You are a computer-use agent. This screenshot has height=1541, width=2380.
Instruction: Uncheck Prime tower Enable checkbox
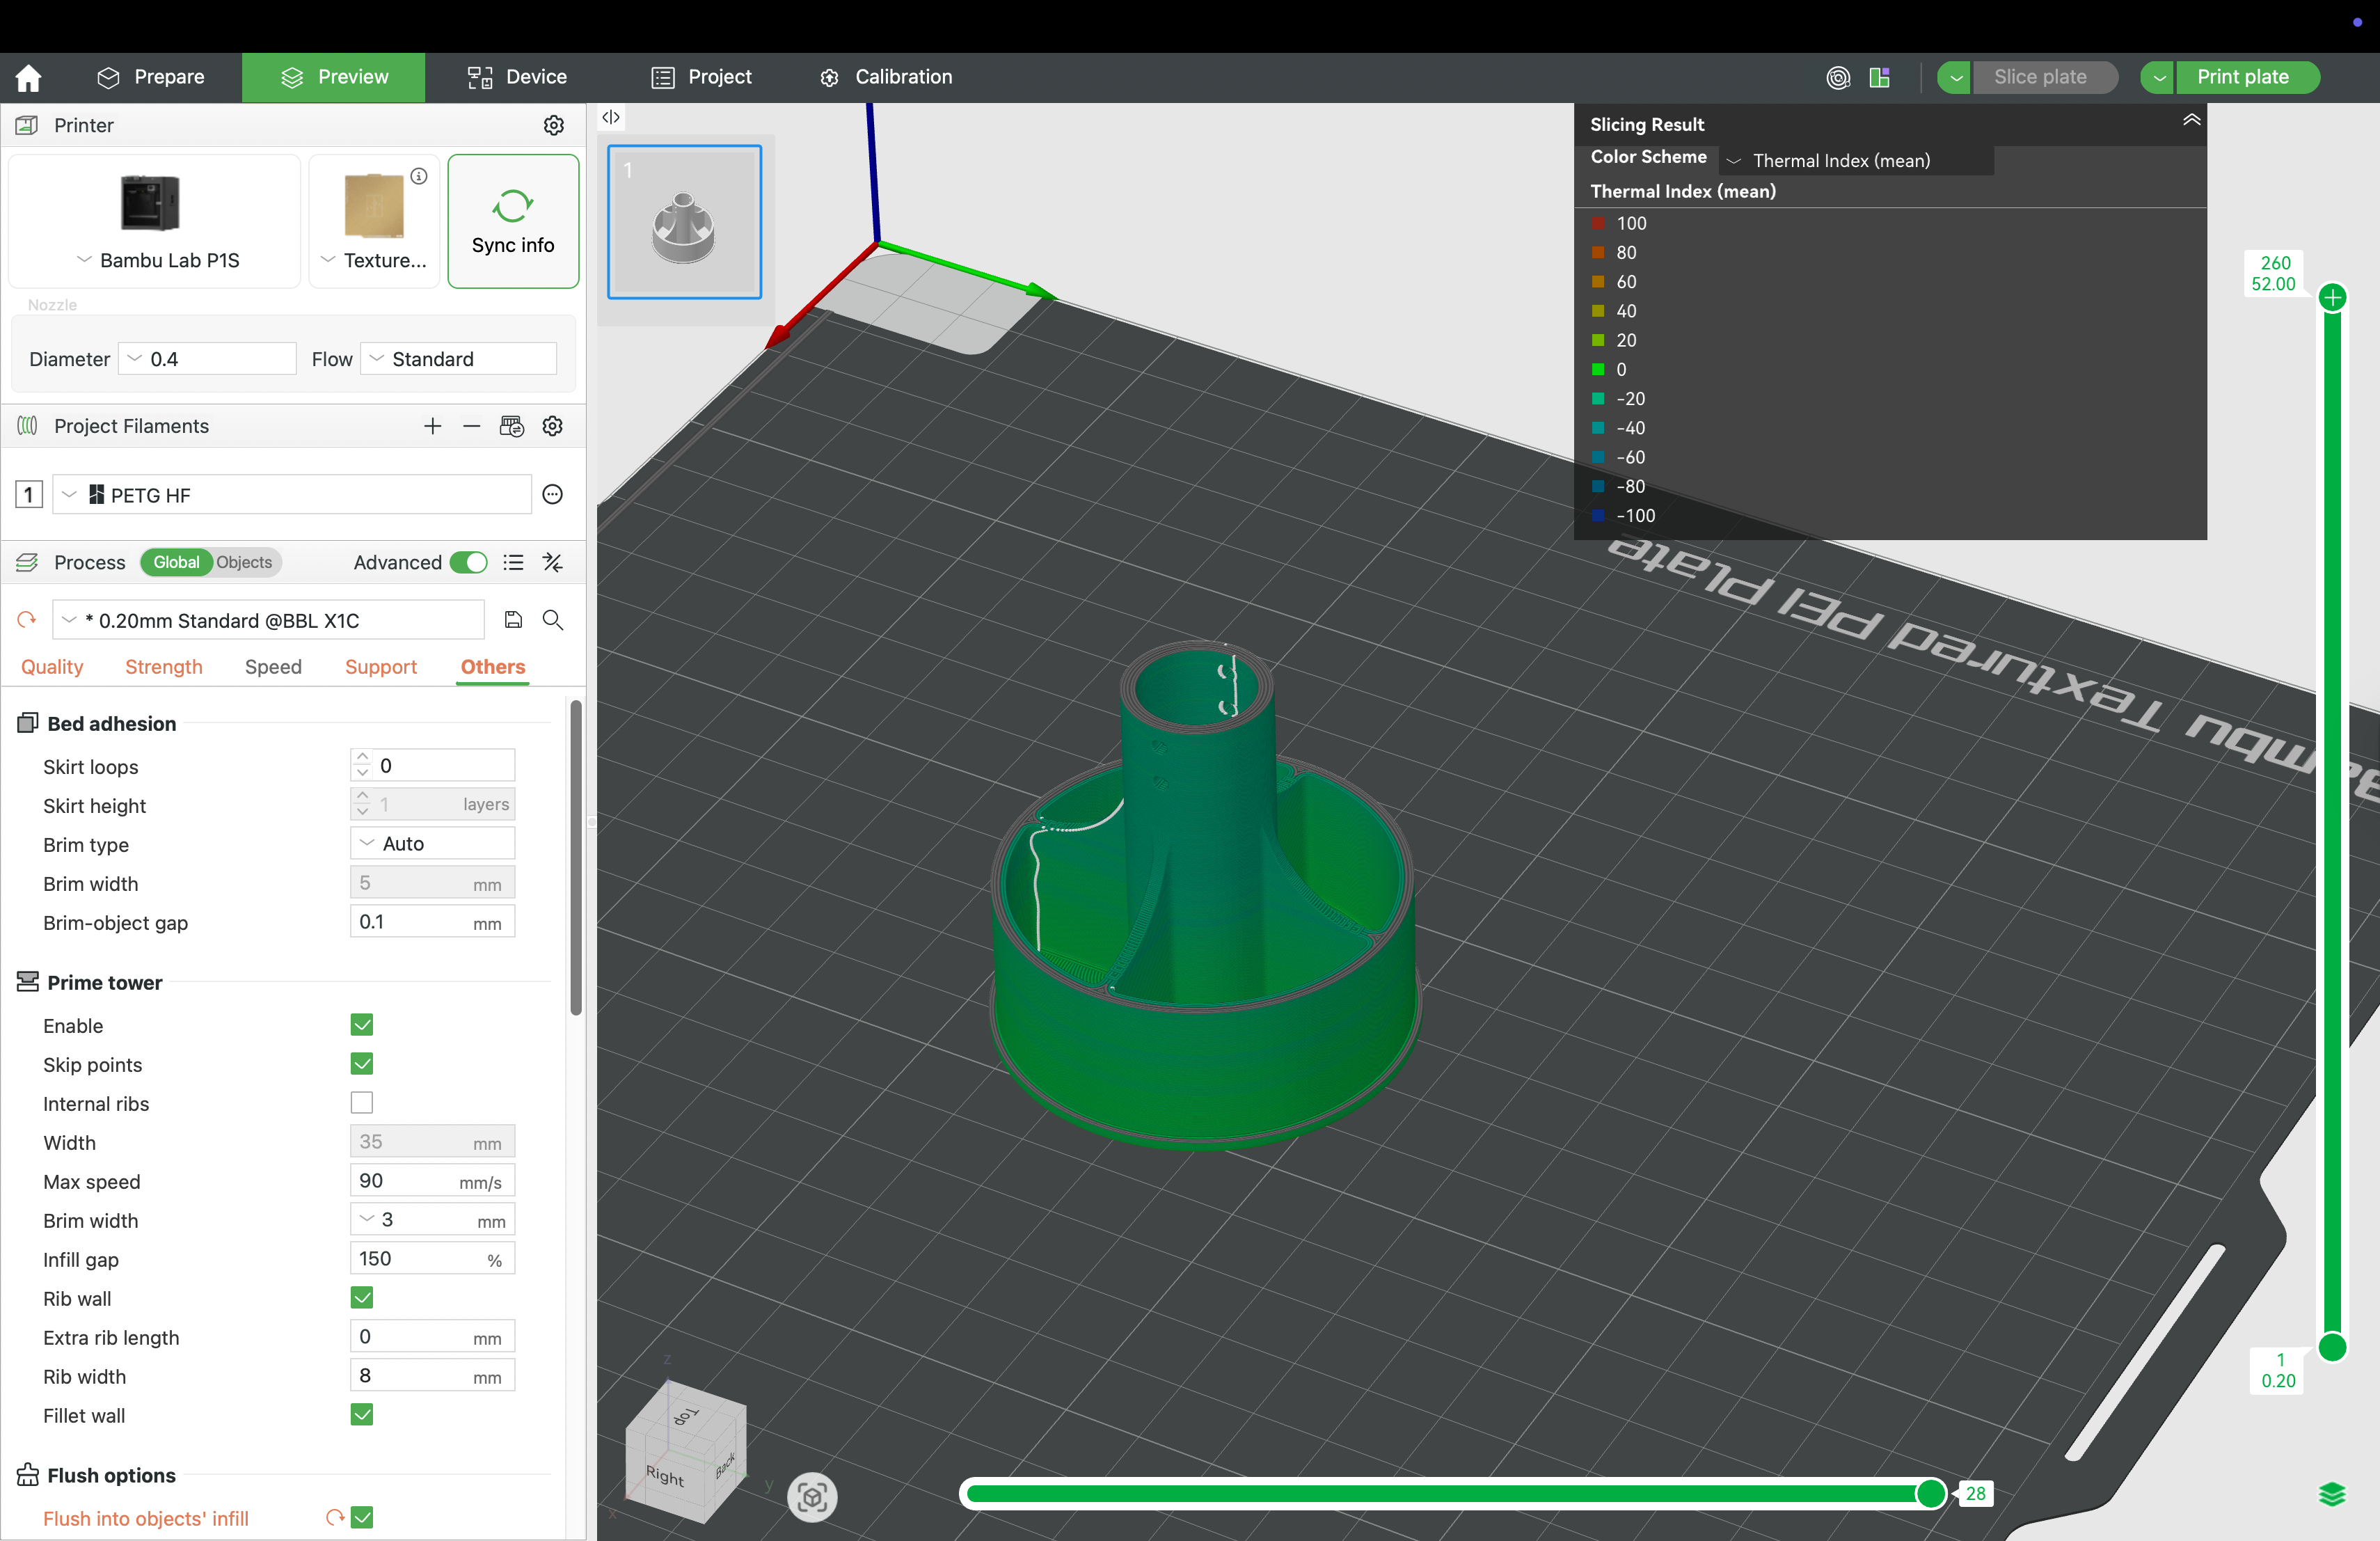[362, 1025]
